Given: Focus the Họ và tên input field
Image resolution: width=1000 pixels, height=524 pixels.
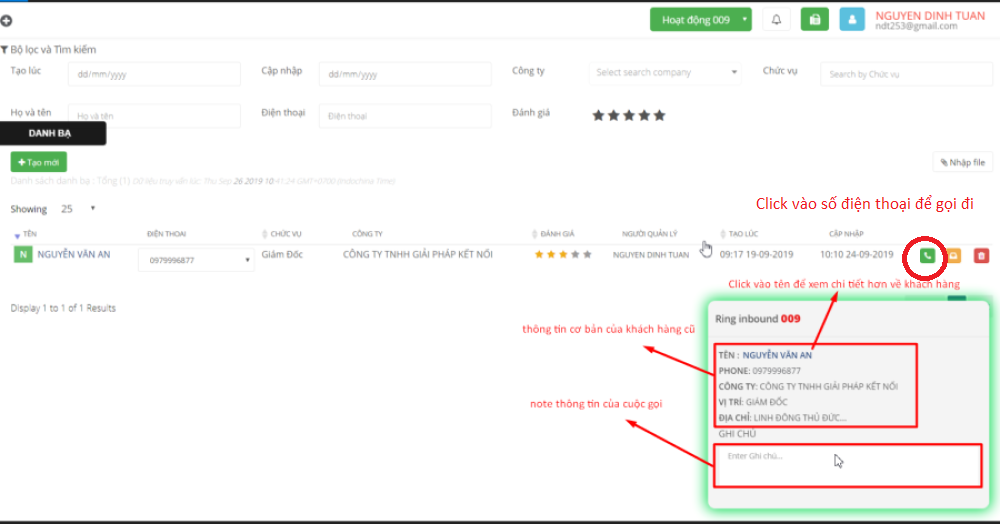Looking at the screenshot, I should [154, 116].
